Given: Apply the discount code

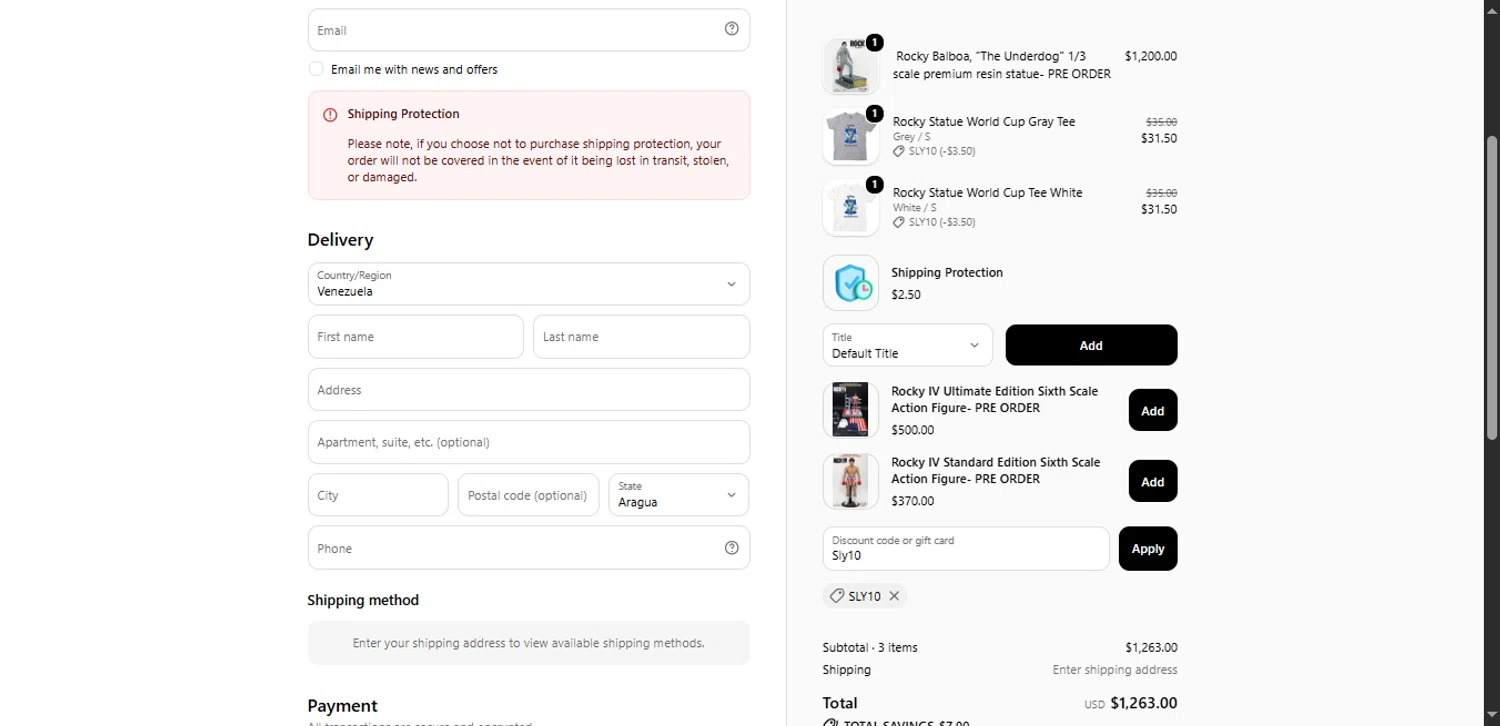Looking at the screenshot, I should 1148,549.
